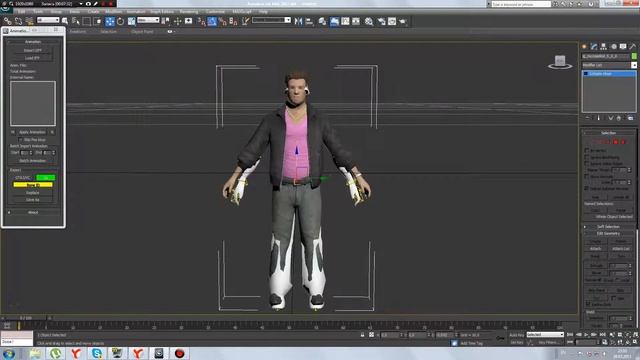The height and width of the screenshot is (360, 640).
Task: Toggle the Percent Snap button
Action: (222, 21)
